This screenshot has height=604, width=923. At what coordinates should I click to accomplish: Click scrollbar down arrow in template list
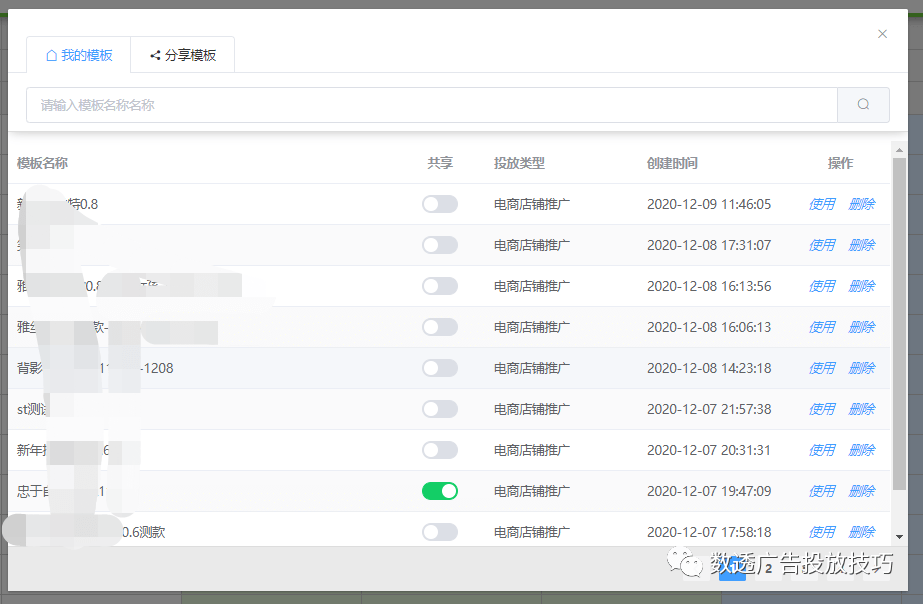coord(899,537)
